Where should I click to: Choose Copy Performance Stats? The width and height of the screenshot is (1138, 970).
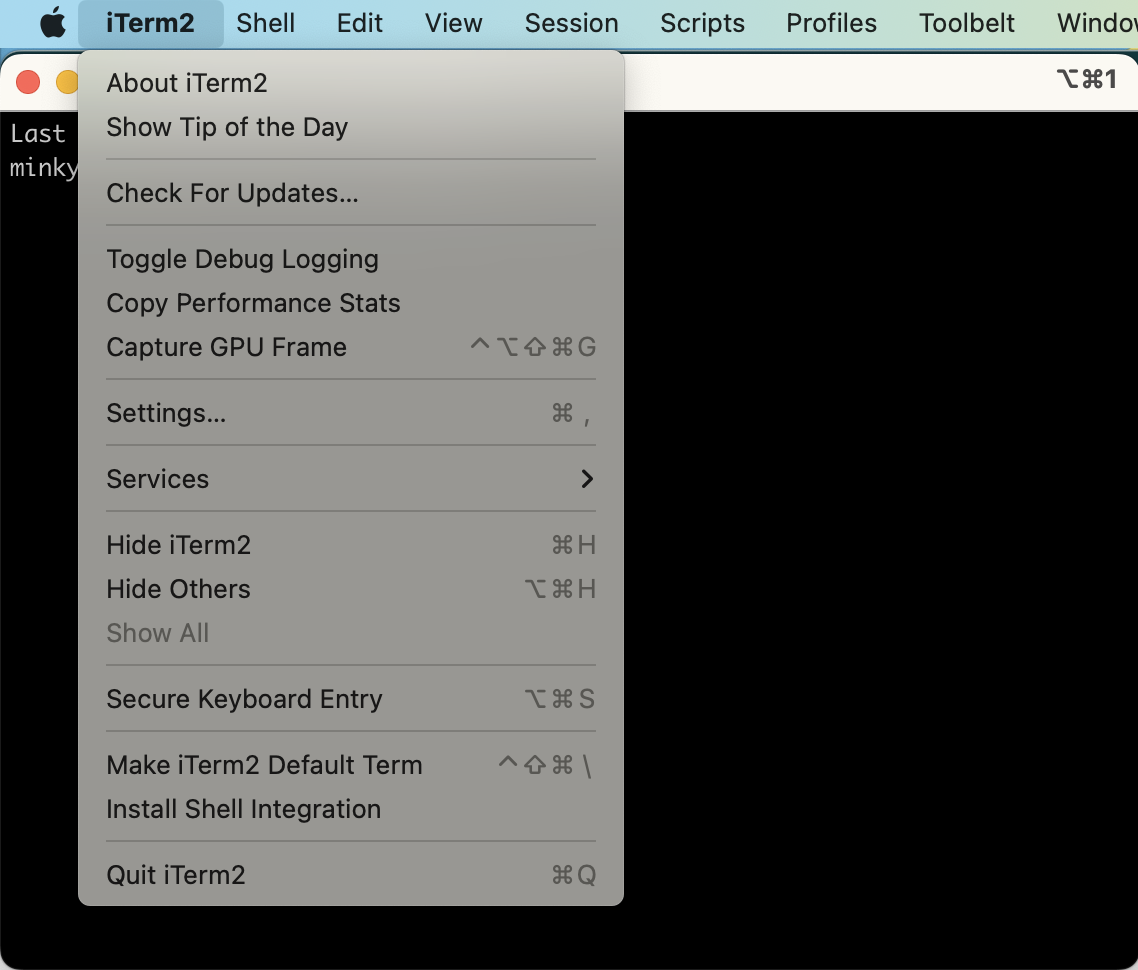[x=351, y=303]
